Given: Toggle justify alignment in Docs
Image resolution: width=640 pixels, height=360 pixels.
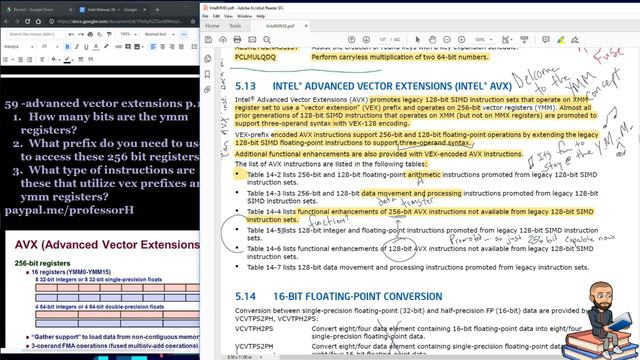Looking at the screenshot, I should (x=181, y=47).
